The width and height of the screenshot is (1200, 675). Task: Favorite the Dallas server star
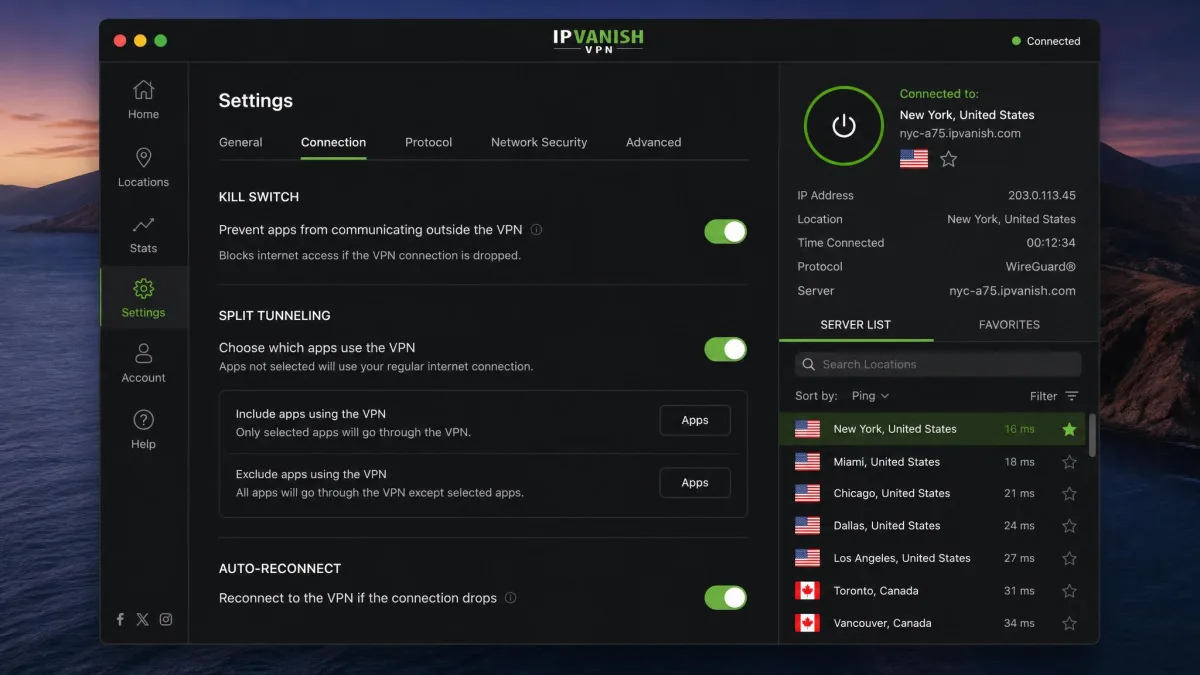click(1069, 526)
